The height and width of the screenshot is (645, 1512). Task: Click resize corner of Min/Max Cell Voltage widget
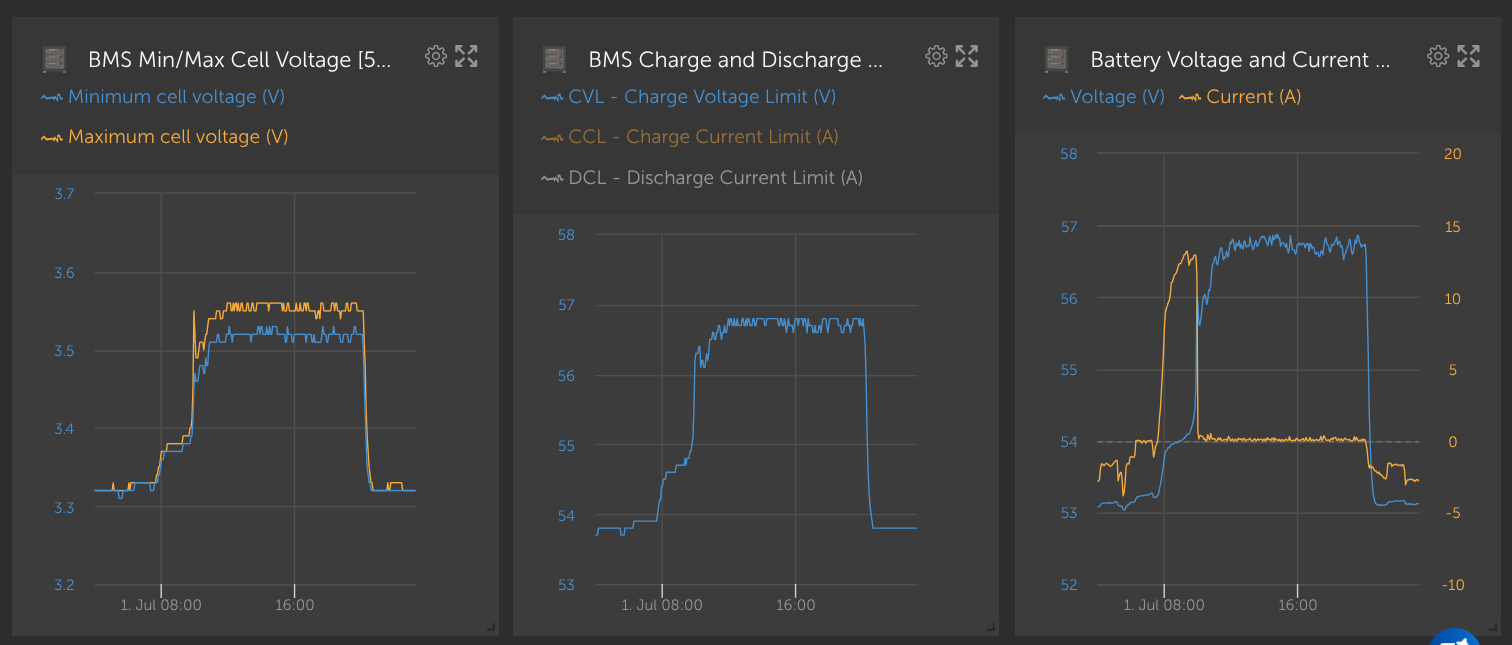pos(490,627)
